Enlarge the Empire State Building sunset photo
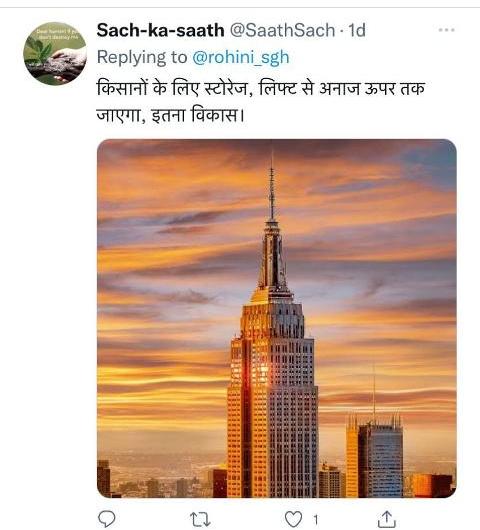This screenshot has width=480, height=530. coord(277,318)
